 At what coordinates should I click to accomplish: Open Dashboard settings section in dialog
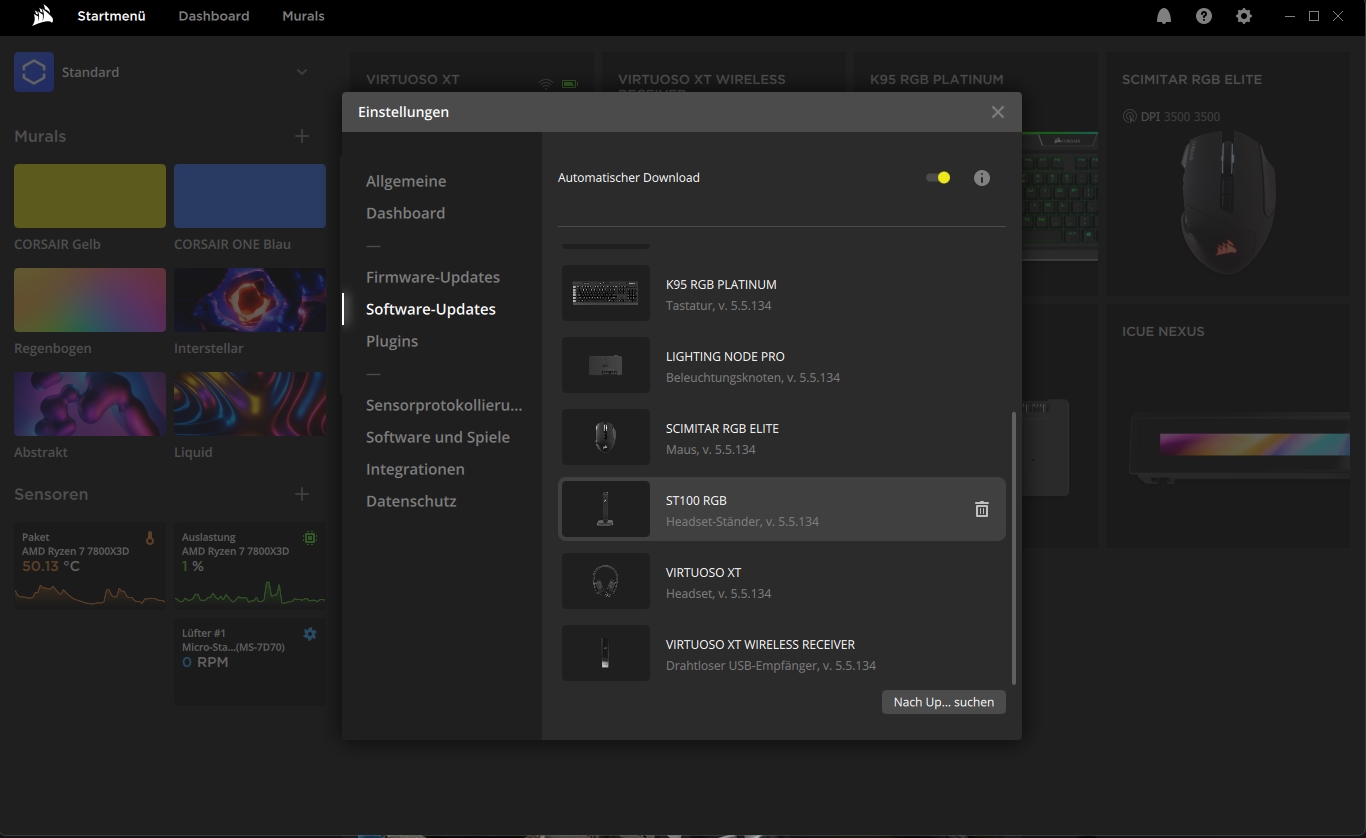click(405, 213)
